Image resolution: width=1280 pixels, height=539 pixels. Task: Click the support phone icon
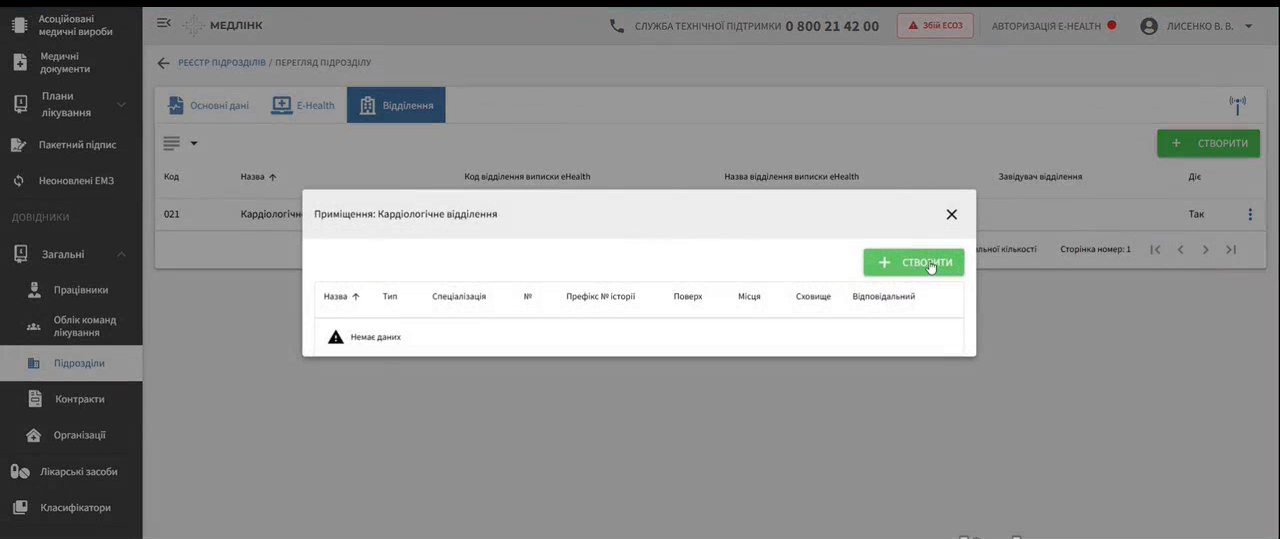pos(617,26)
